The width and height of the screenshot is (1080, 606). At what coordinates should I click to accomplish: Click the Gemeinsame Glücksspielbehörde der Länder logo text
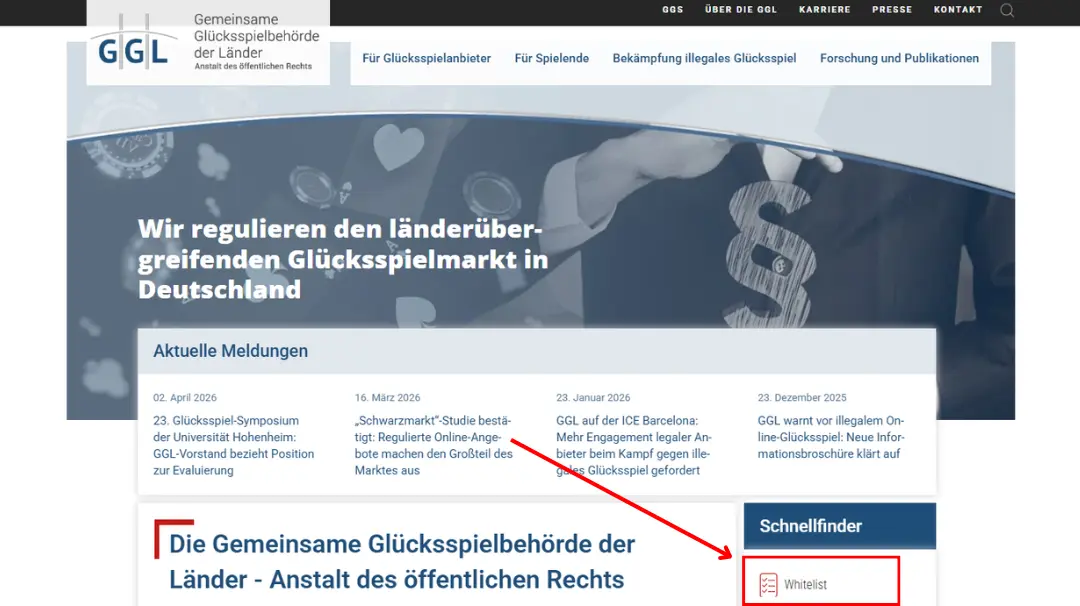tap(256, 36)
